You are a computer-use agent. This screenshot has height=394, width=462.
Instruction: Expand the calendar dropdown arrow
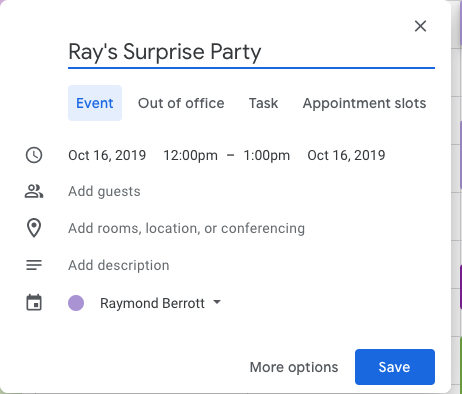217,302
